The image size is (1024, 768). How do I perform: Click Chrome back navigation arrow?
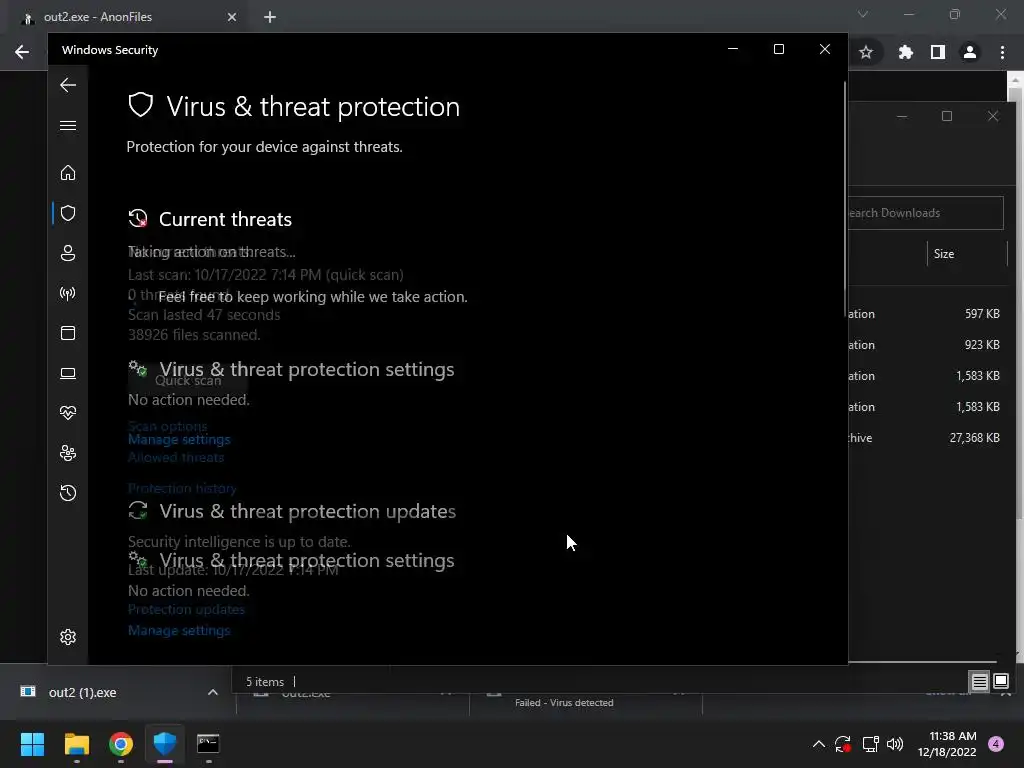(x=22, y=52)
